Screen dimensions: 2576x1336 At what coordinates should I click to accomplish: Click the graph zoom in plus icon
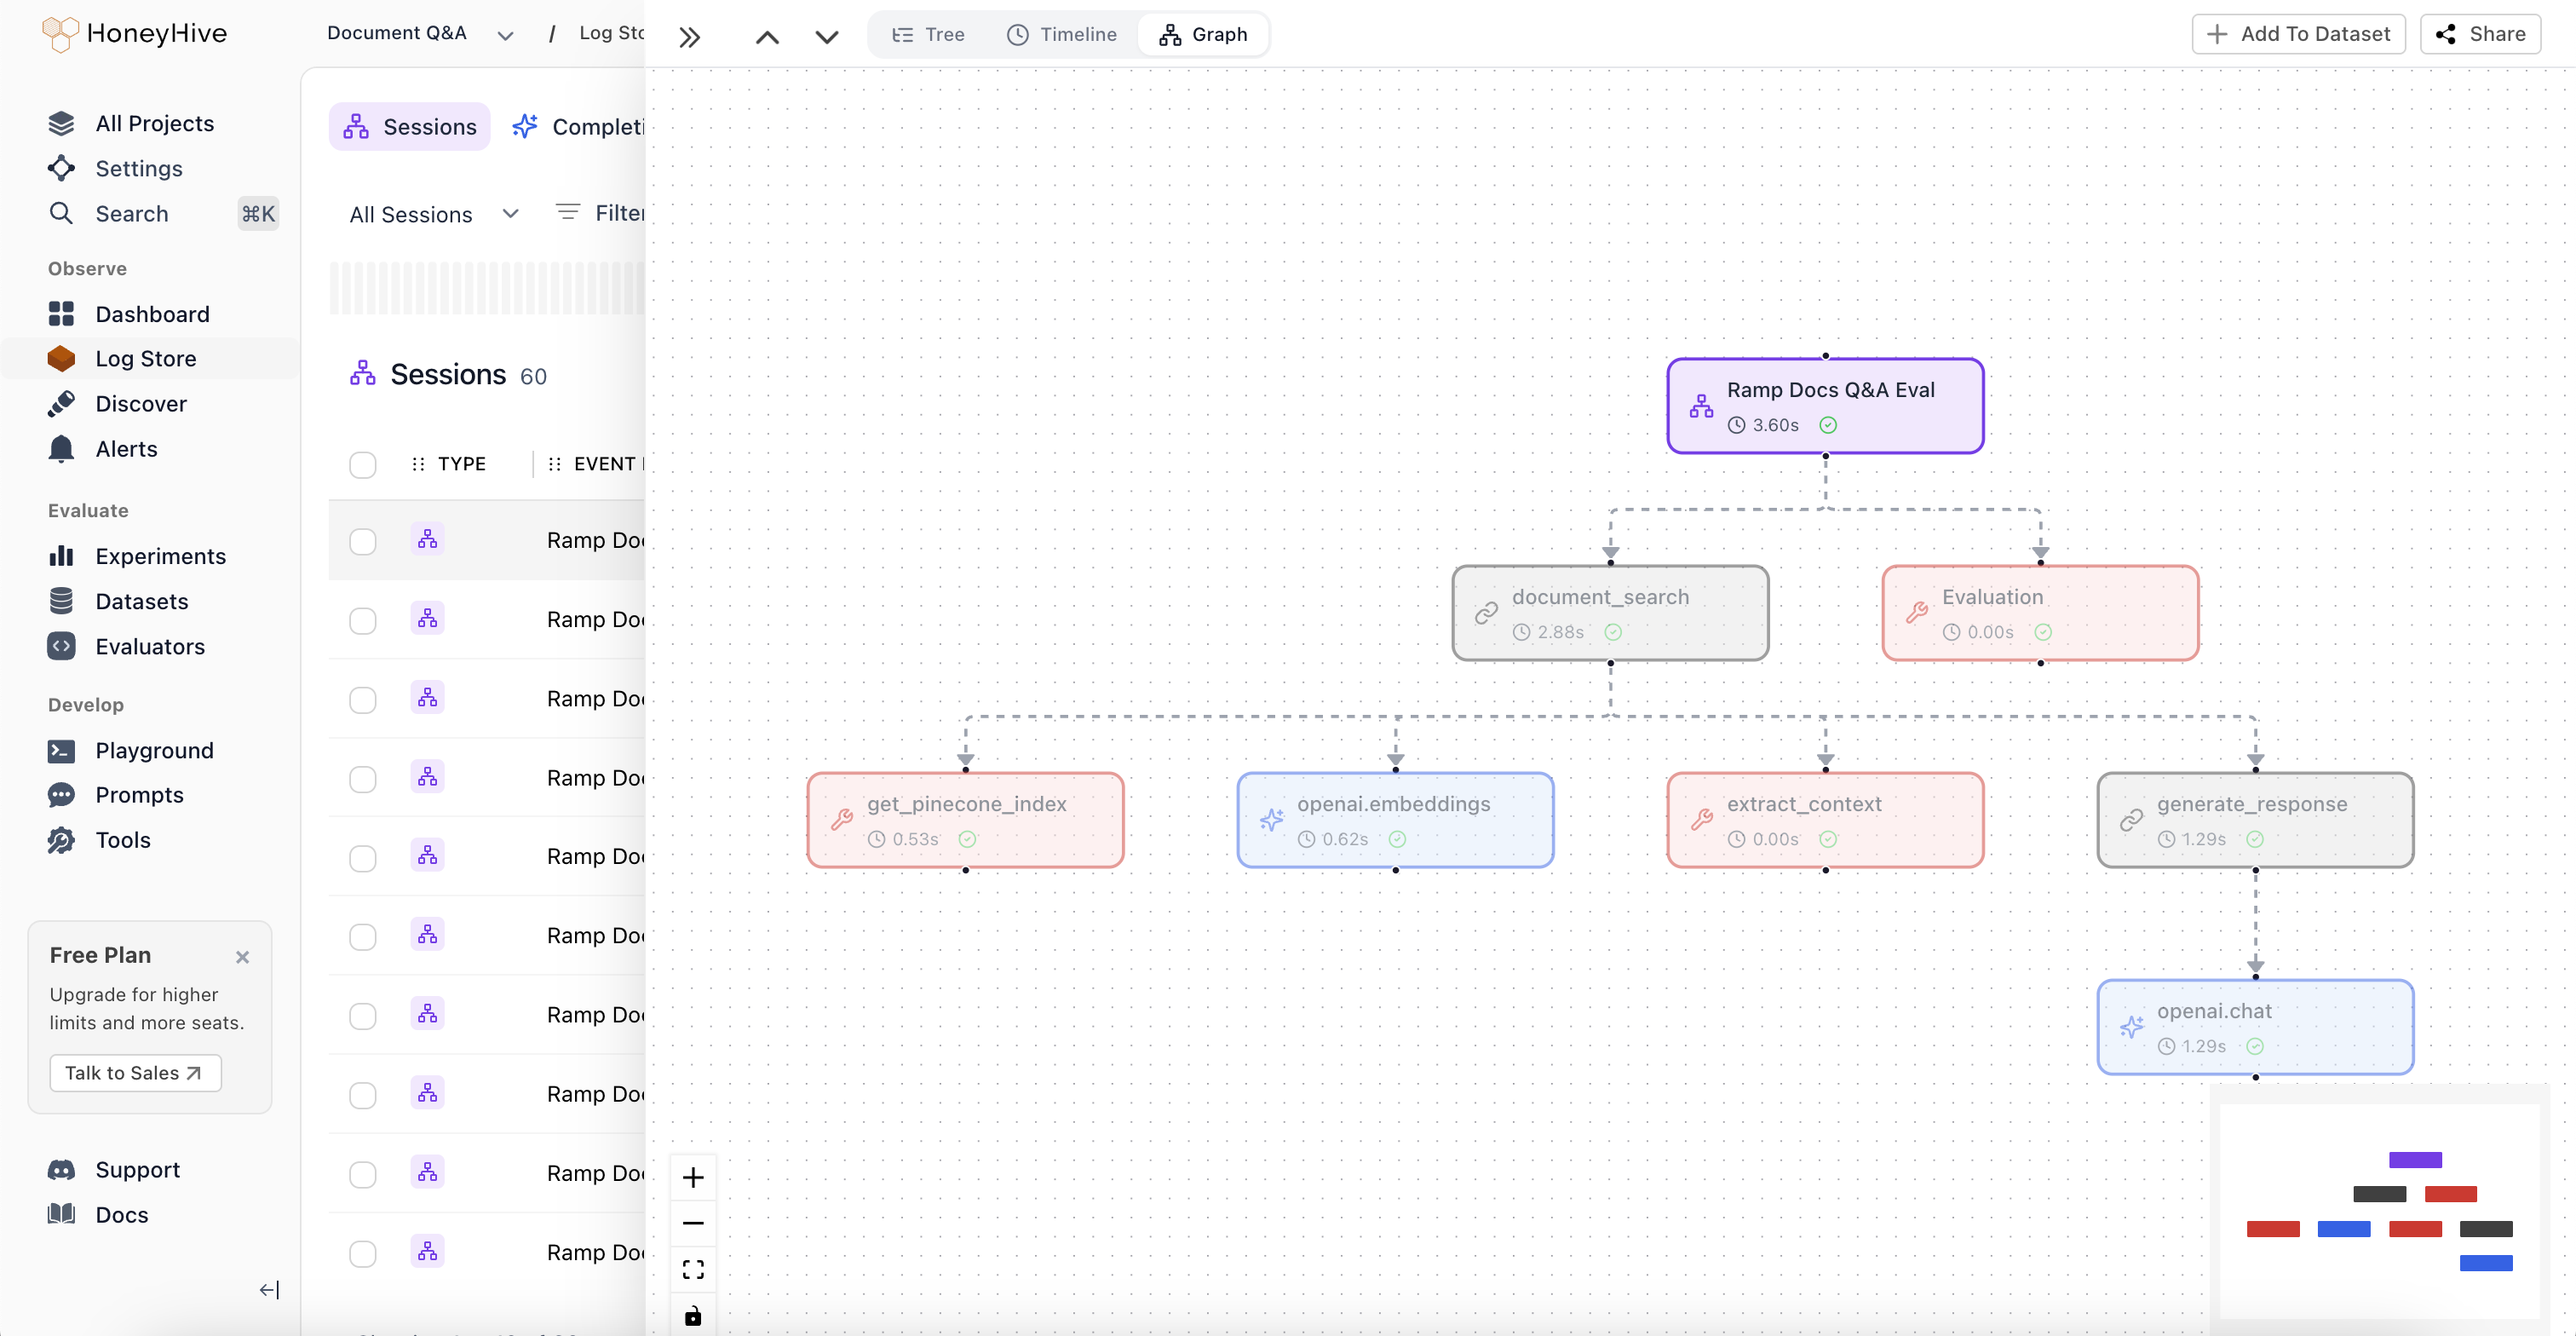pos(693,1177)
